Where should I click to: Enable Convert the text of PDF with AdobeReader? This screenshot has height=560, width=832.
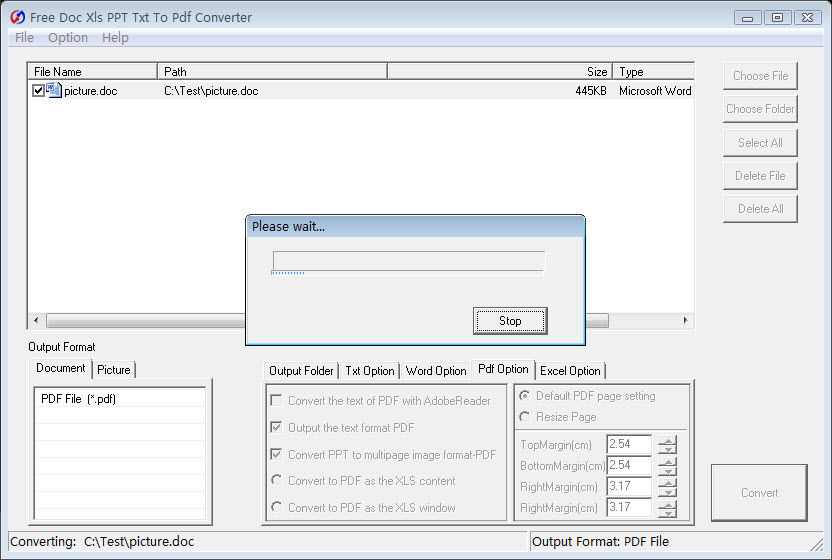(276, 400)
